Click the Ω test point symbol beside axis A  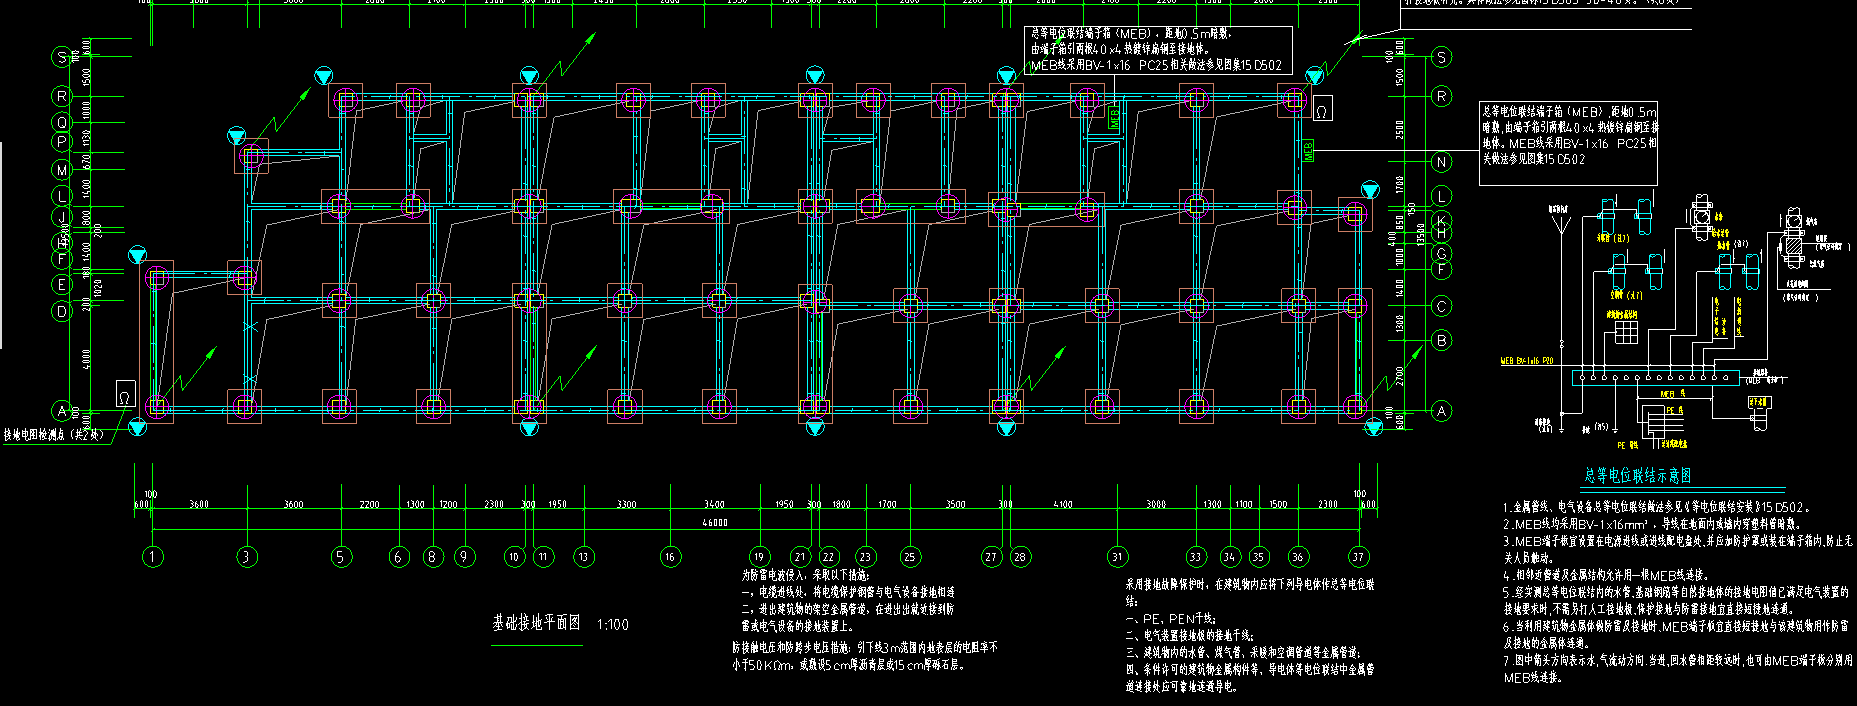pos(126,395)
